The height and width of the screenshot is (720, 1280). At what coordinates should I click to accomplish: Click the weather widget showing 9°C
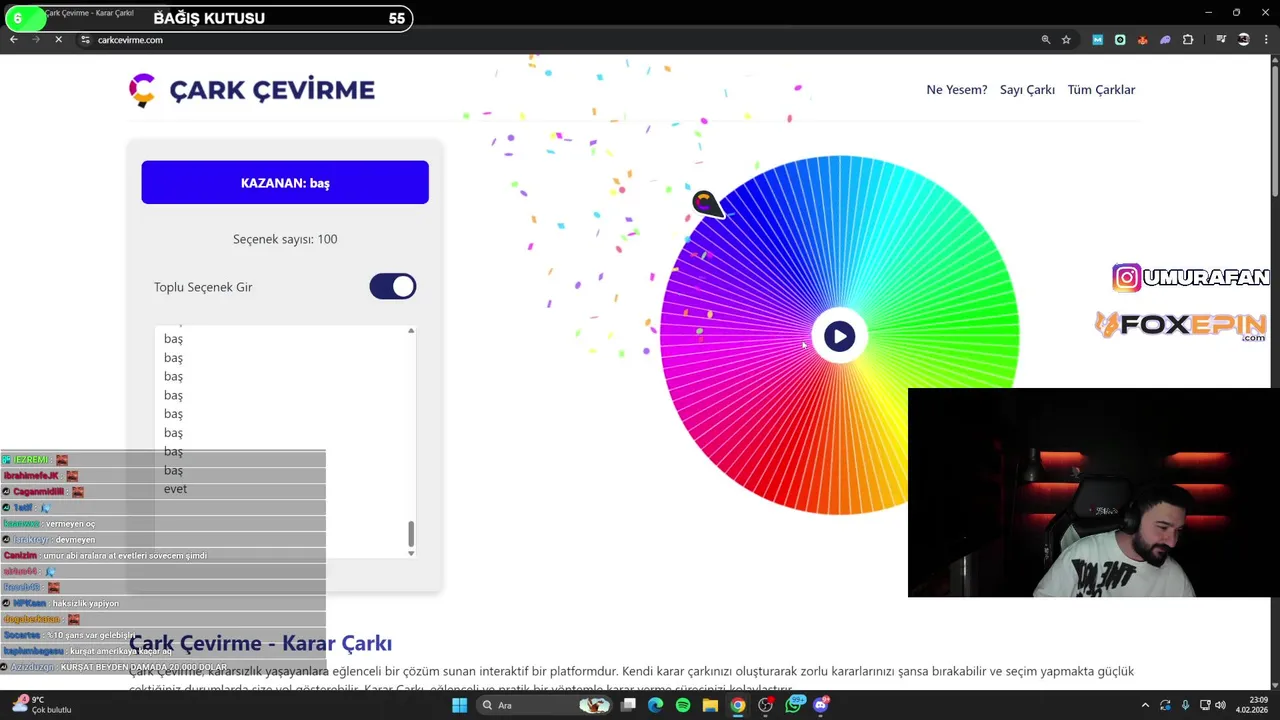(x=42, y=705)
